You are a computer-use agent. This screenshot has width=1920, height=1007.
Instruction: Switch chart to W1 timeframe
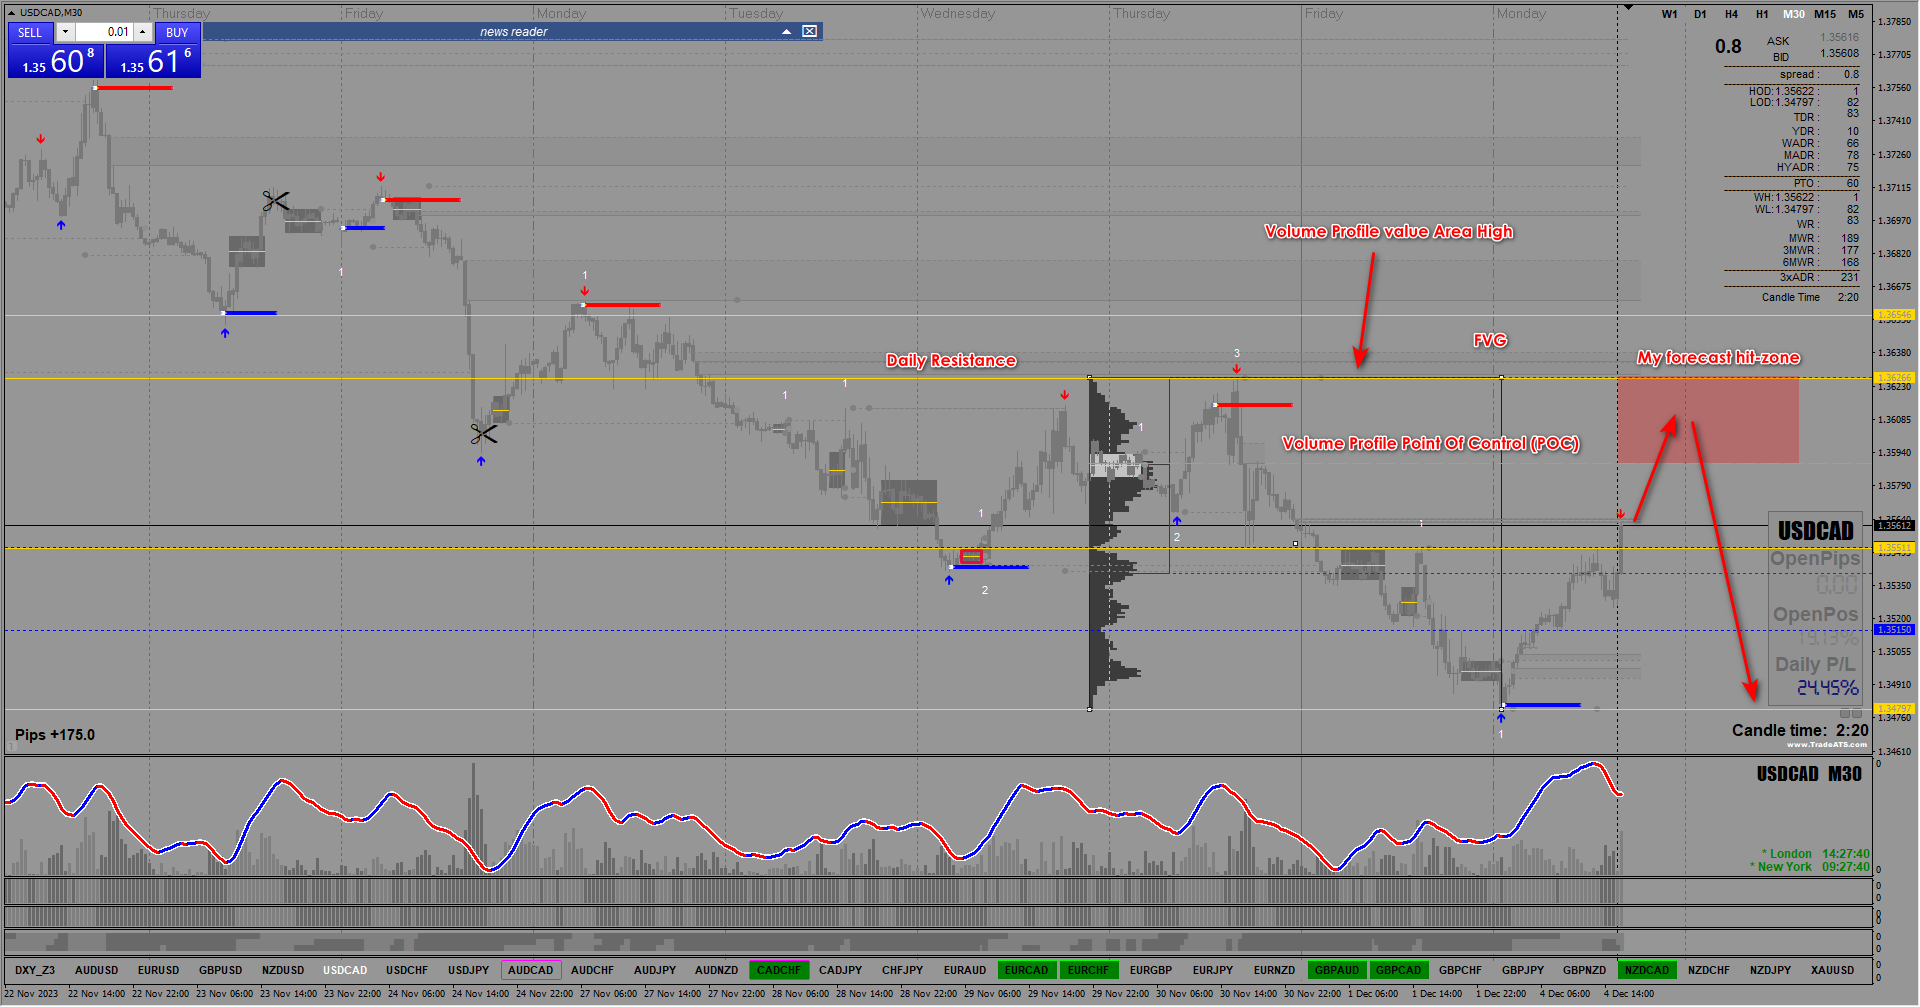click(x=1669, y=14)
